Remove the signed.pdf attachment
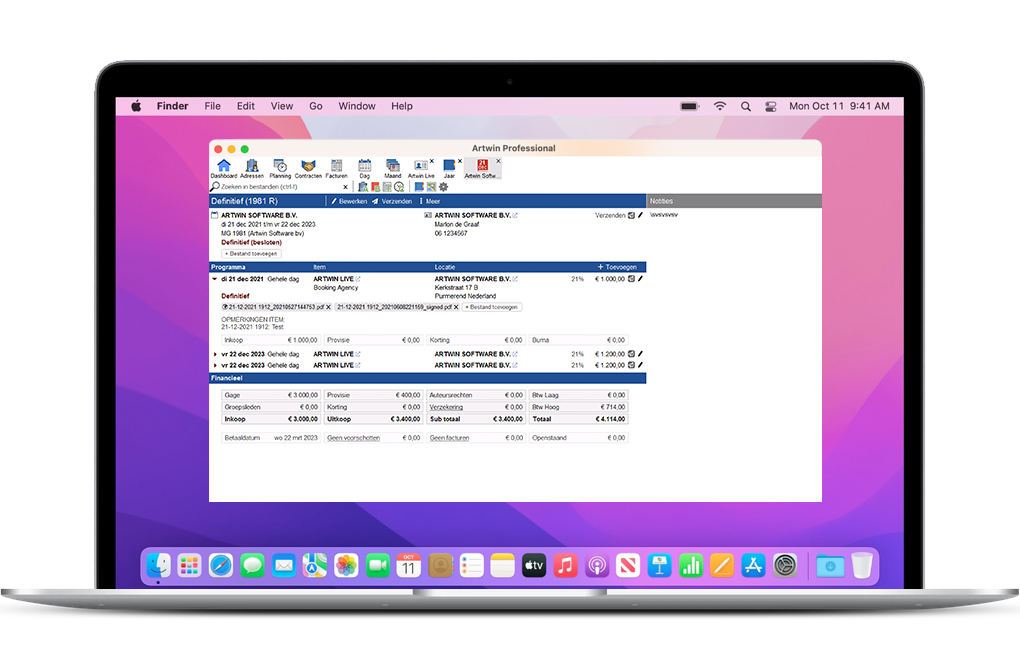1020x672 pixels. (x=456, y=307)
